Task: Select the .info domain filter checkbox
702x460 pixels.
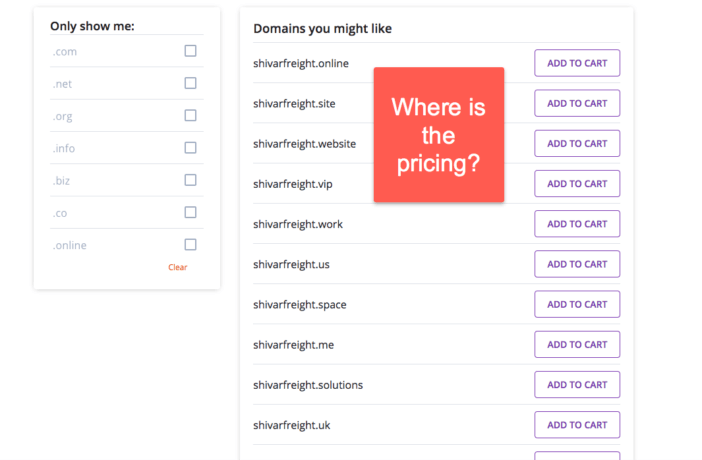Action: coord(190,147)
